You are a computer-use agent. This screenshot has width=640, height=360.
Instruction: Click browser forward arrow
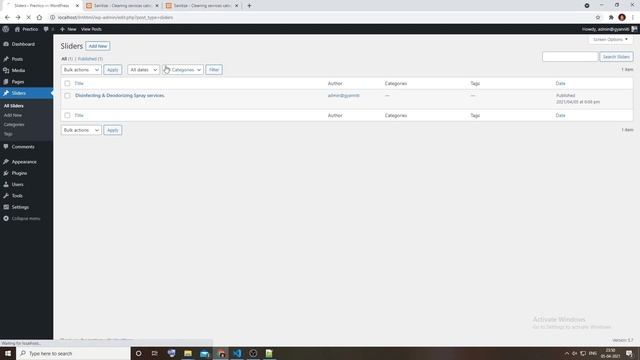pyautogui.click(x=18, y=18)
